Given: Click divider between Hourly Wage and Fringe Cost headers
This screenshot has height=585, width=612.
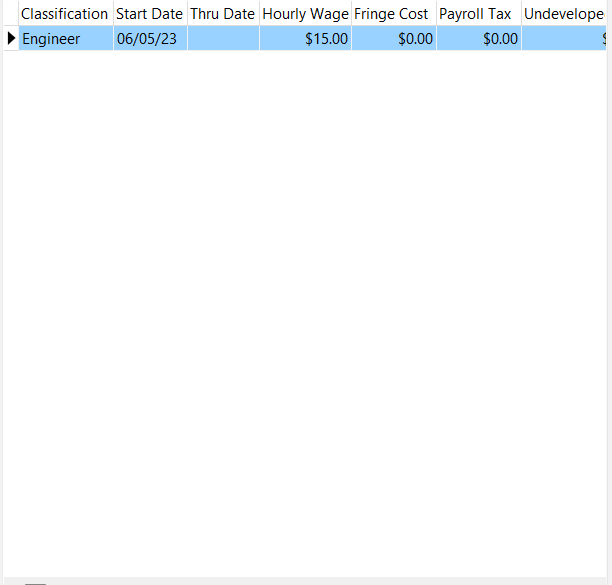Looking at the screenshot, I should click(351, 14).
